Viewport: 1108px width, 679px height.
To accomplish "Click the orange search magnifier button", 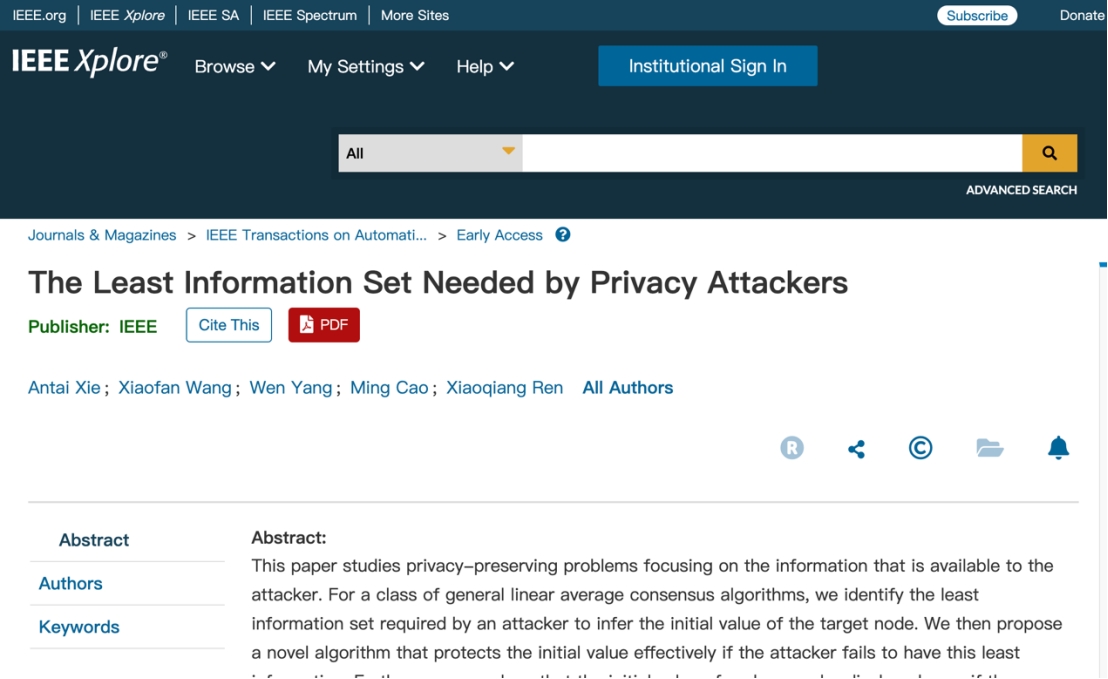I will (1049, 153).
